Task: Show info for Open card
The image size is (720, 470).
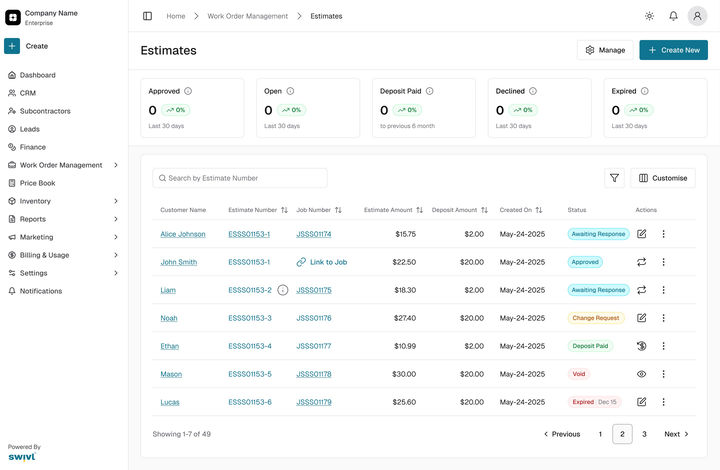Action: coord(290,91)
